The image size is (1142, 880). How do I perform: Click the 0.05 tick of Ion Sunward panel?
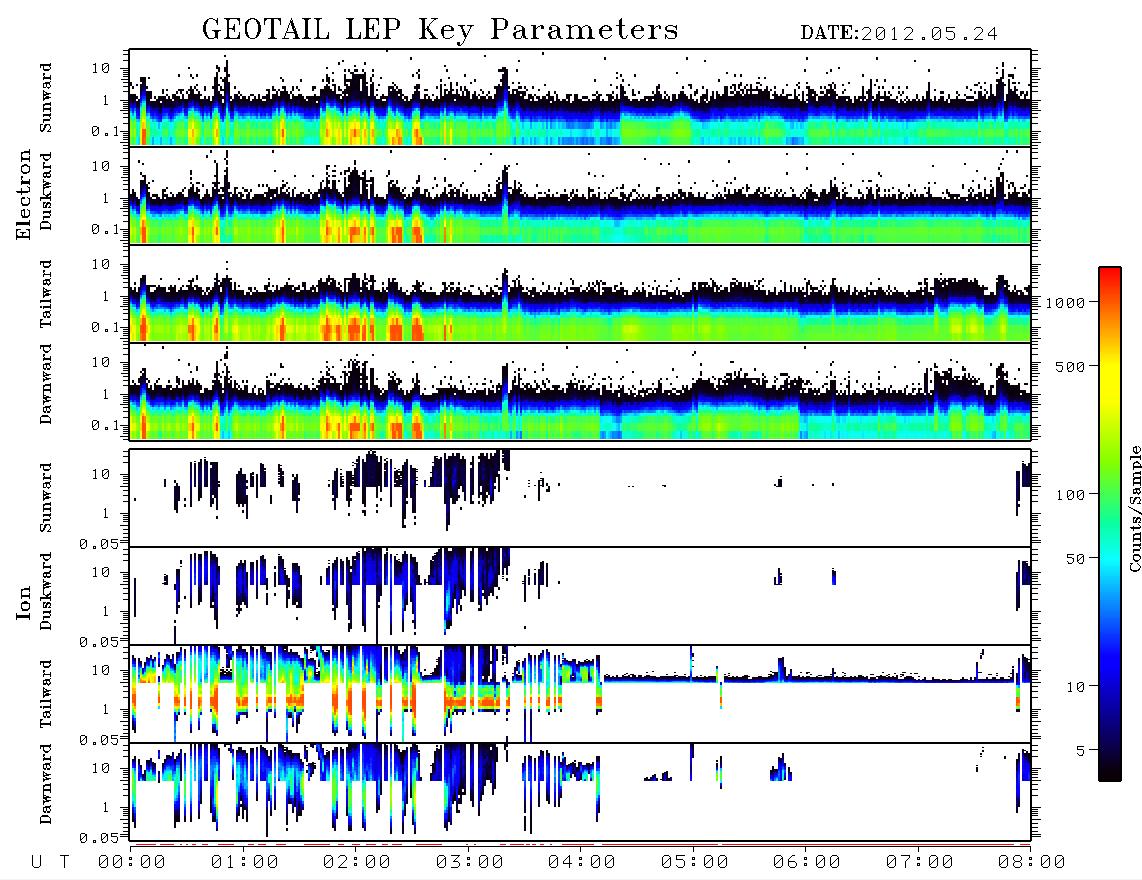click(x=98, y=543)
